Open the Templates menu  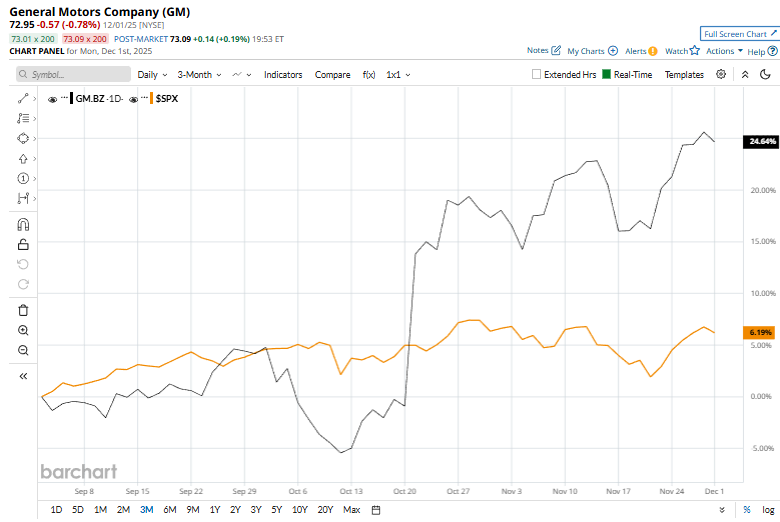click(x=684, y=75)
